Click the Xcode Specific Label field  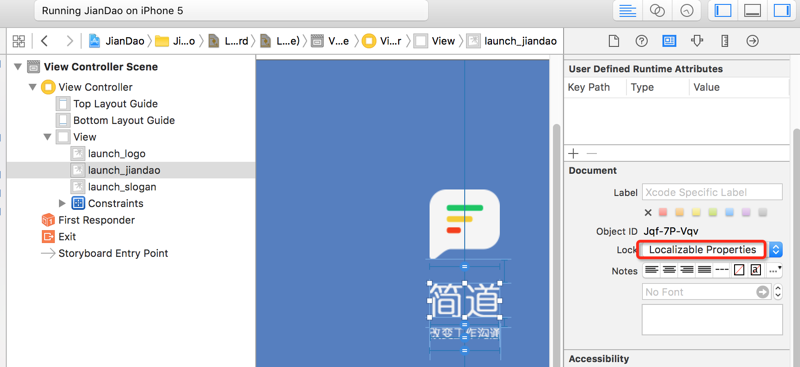tap(712, 192)
